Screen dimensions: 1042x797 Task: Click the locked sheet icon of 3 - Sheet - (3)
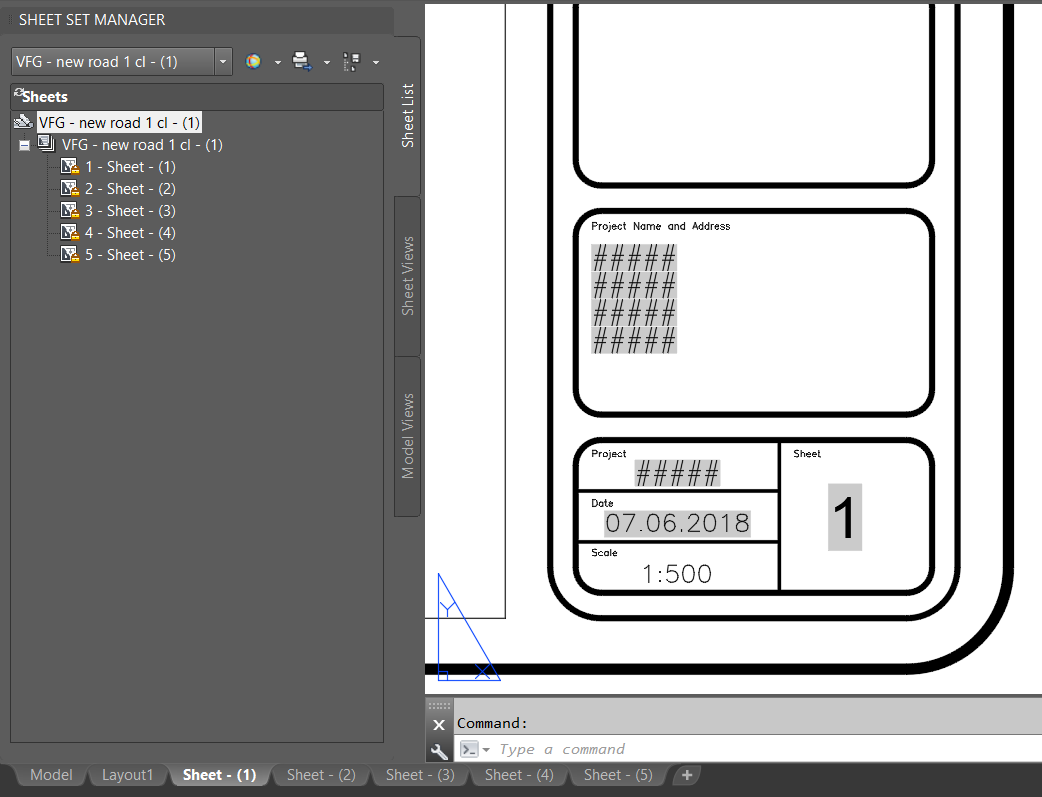tap(70, 211)
